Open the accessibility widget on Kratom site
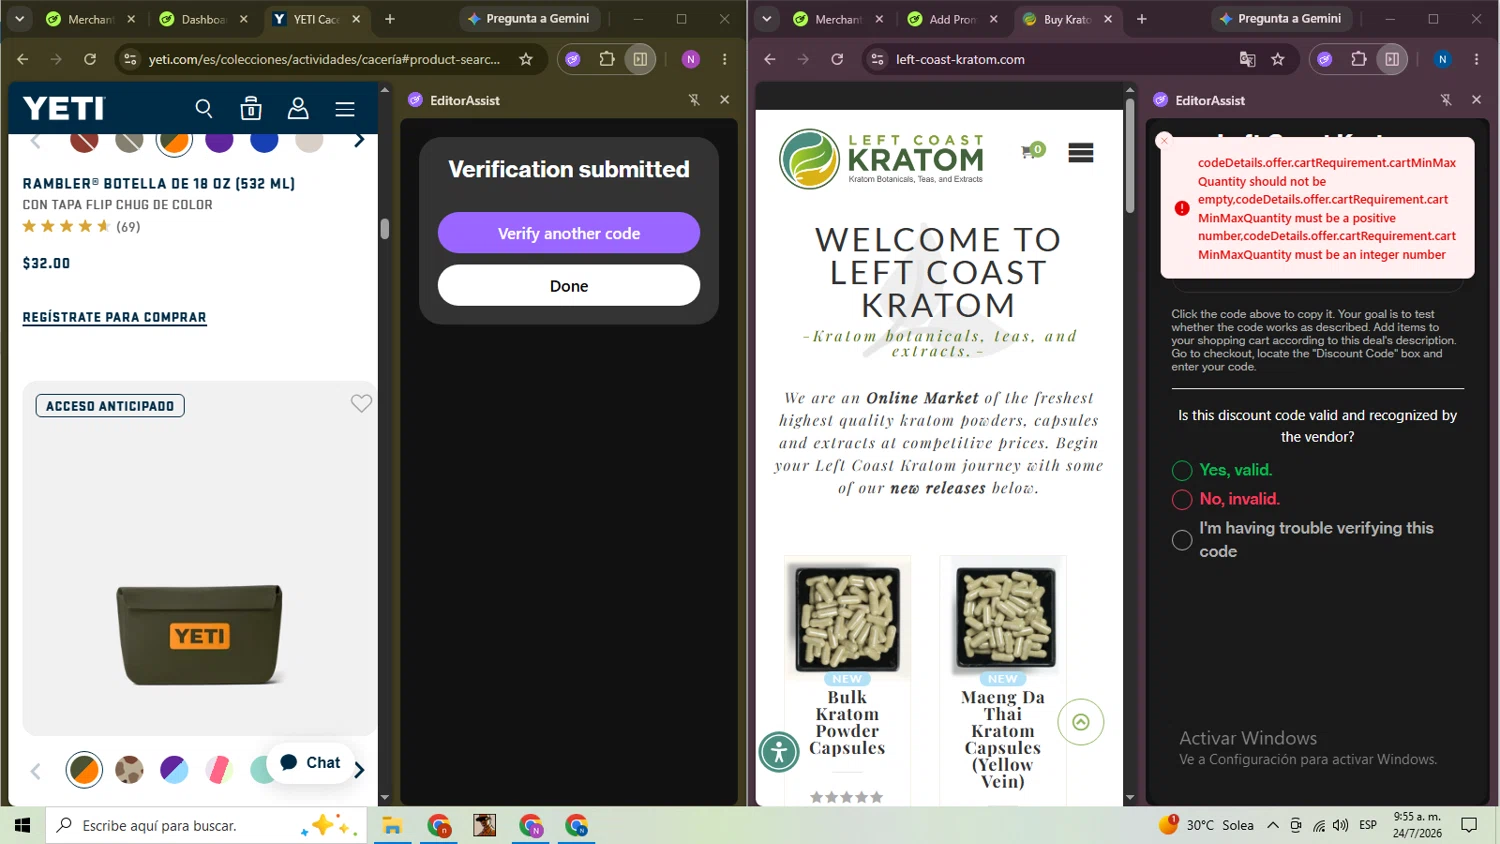The height and width of the screenshot is (844, 1500). [779, 752]
